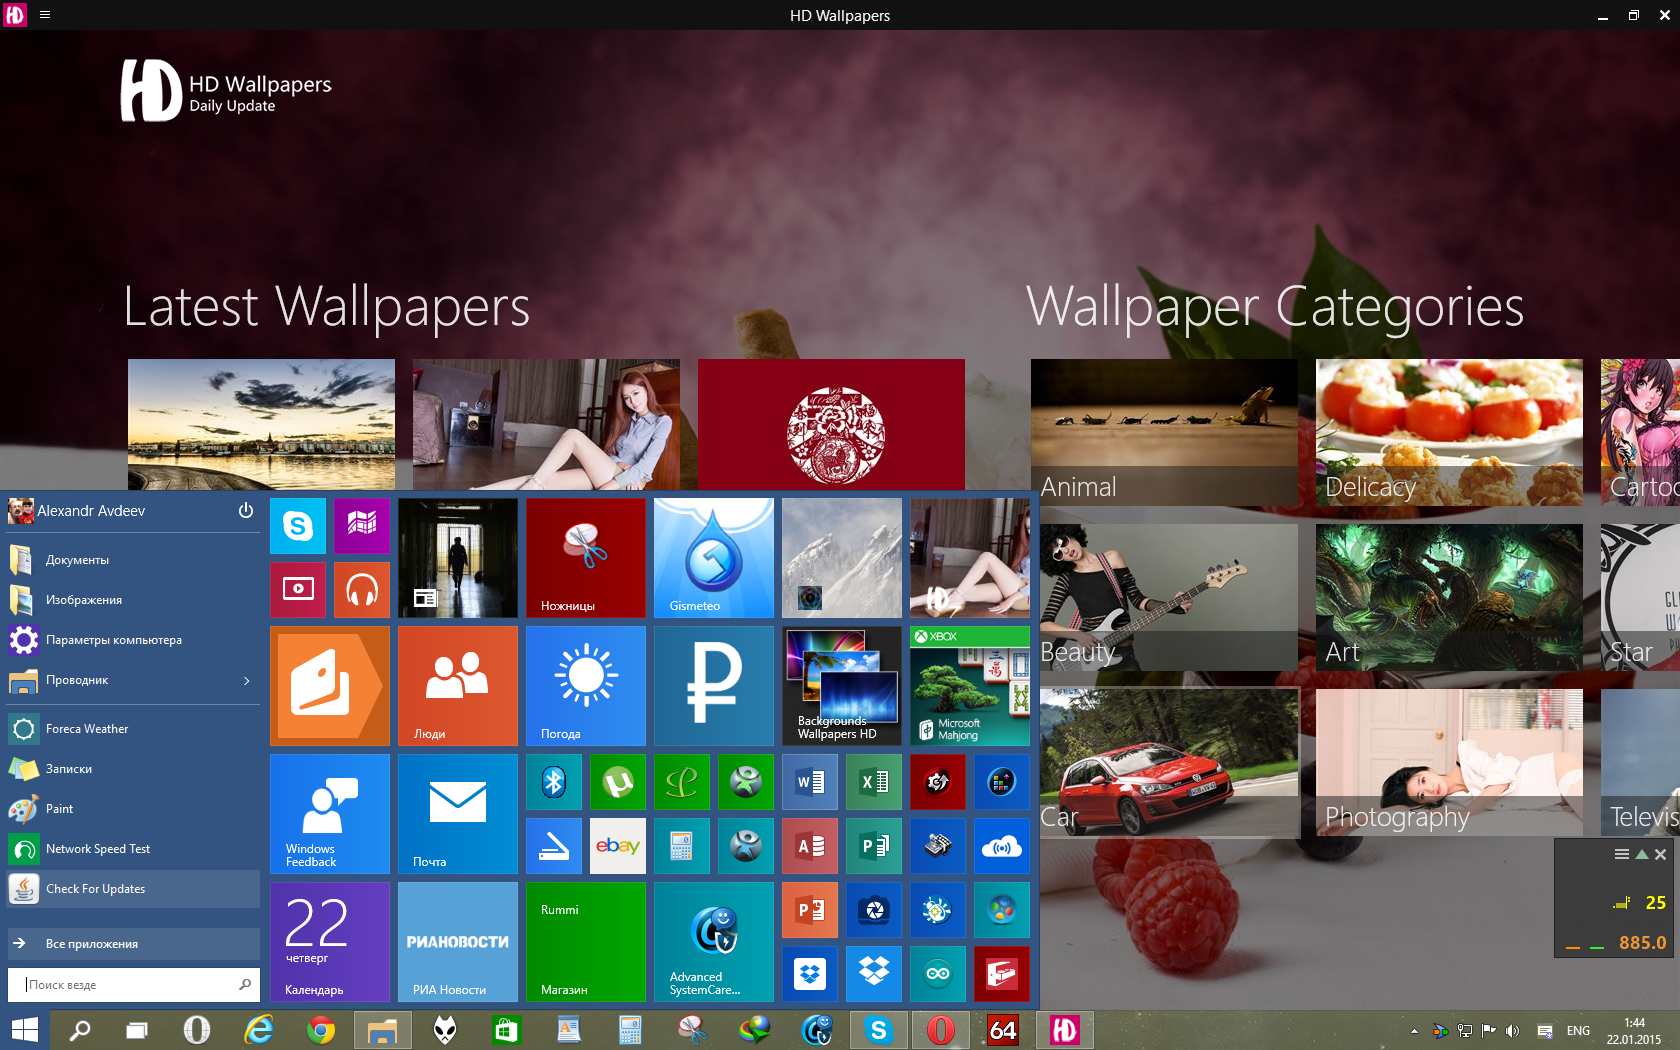Open Task View on the taskbar
Viewport: 1680px width, 1050px height.
(137, 1030)
